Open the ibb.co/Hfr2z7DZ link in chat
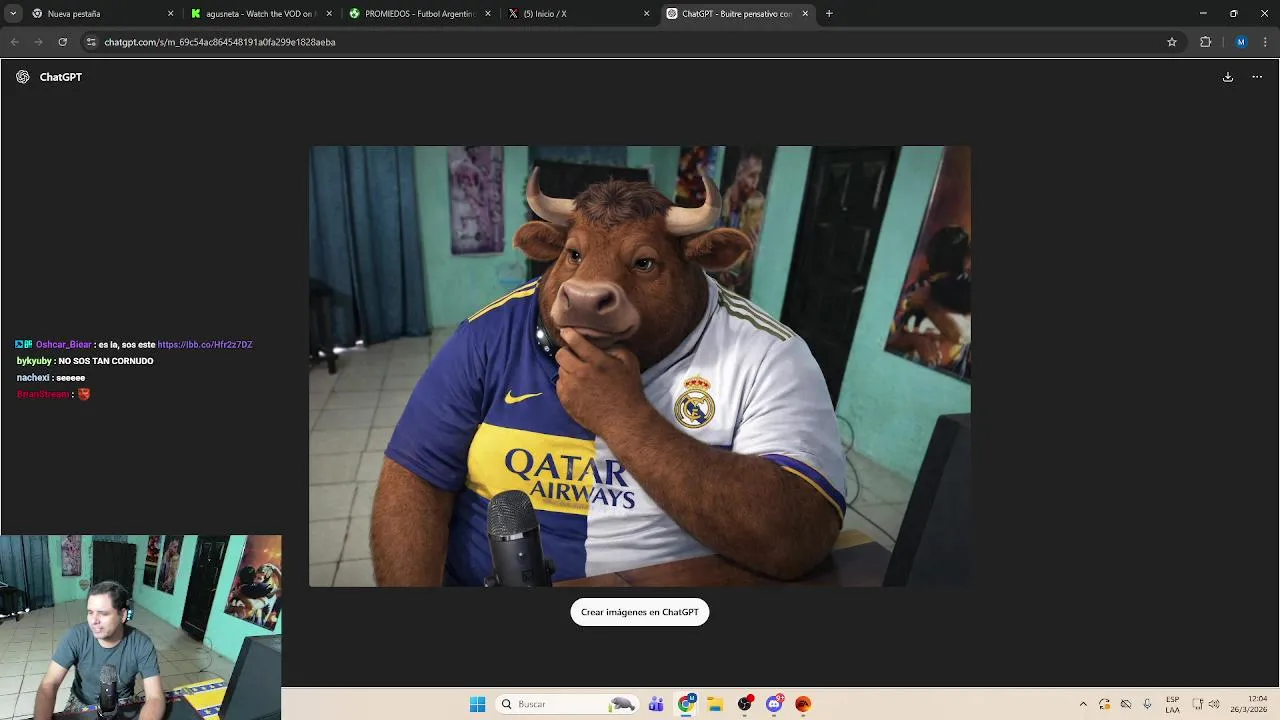Viewport: 1280px width, 720px height. pos(205,344)
